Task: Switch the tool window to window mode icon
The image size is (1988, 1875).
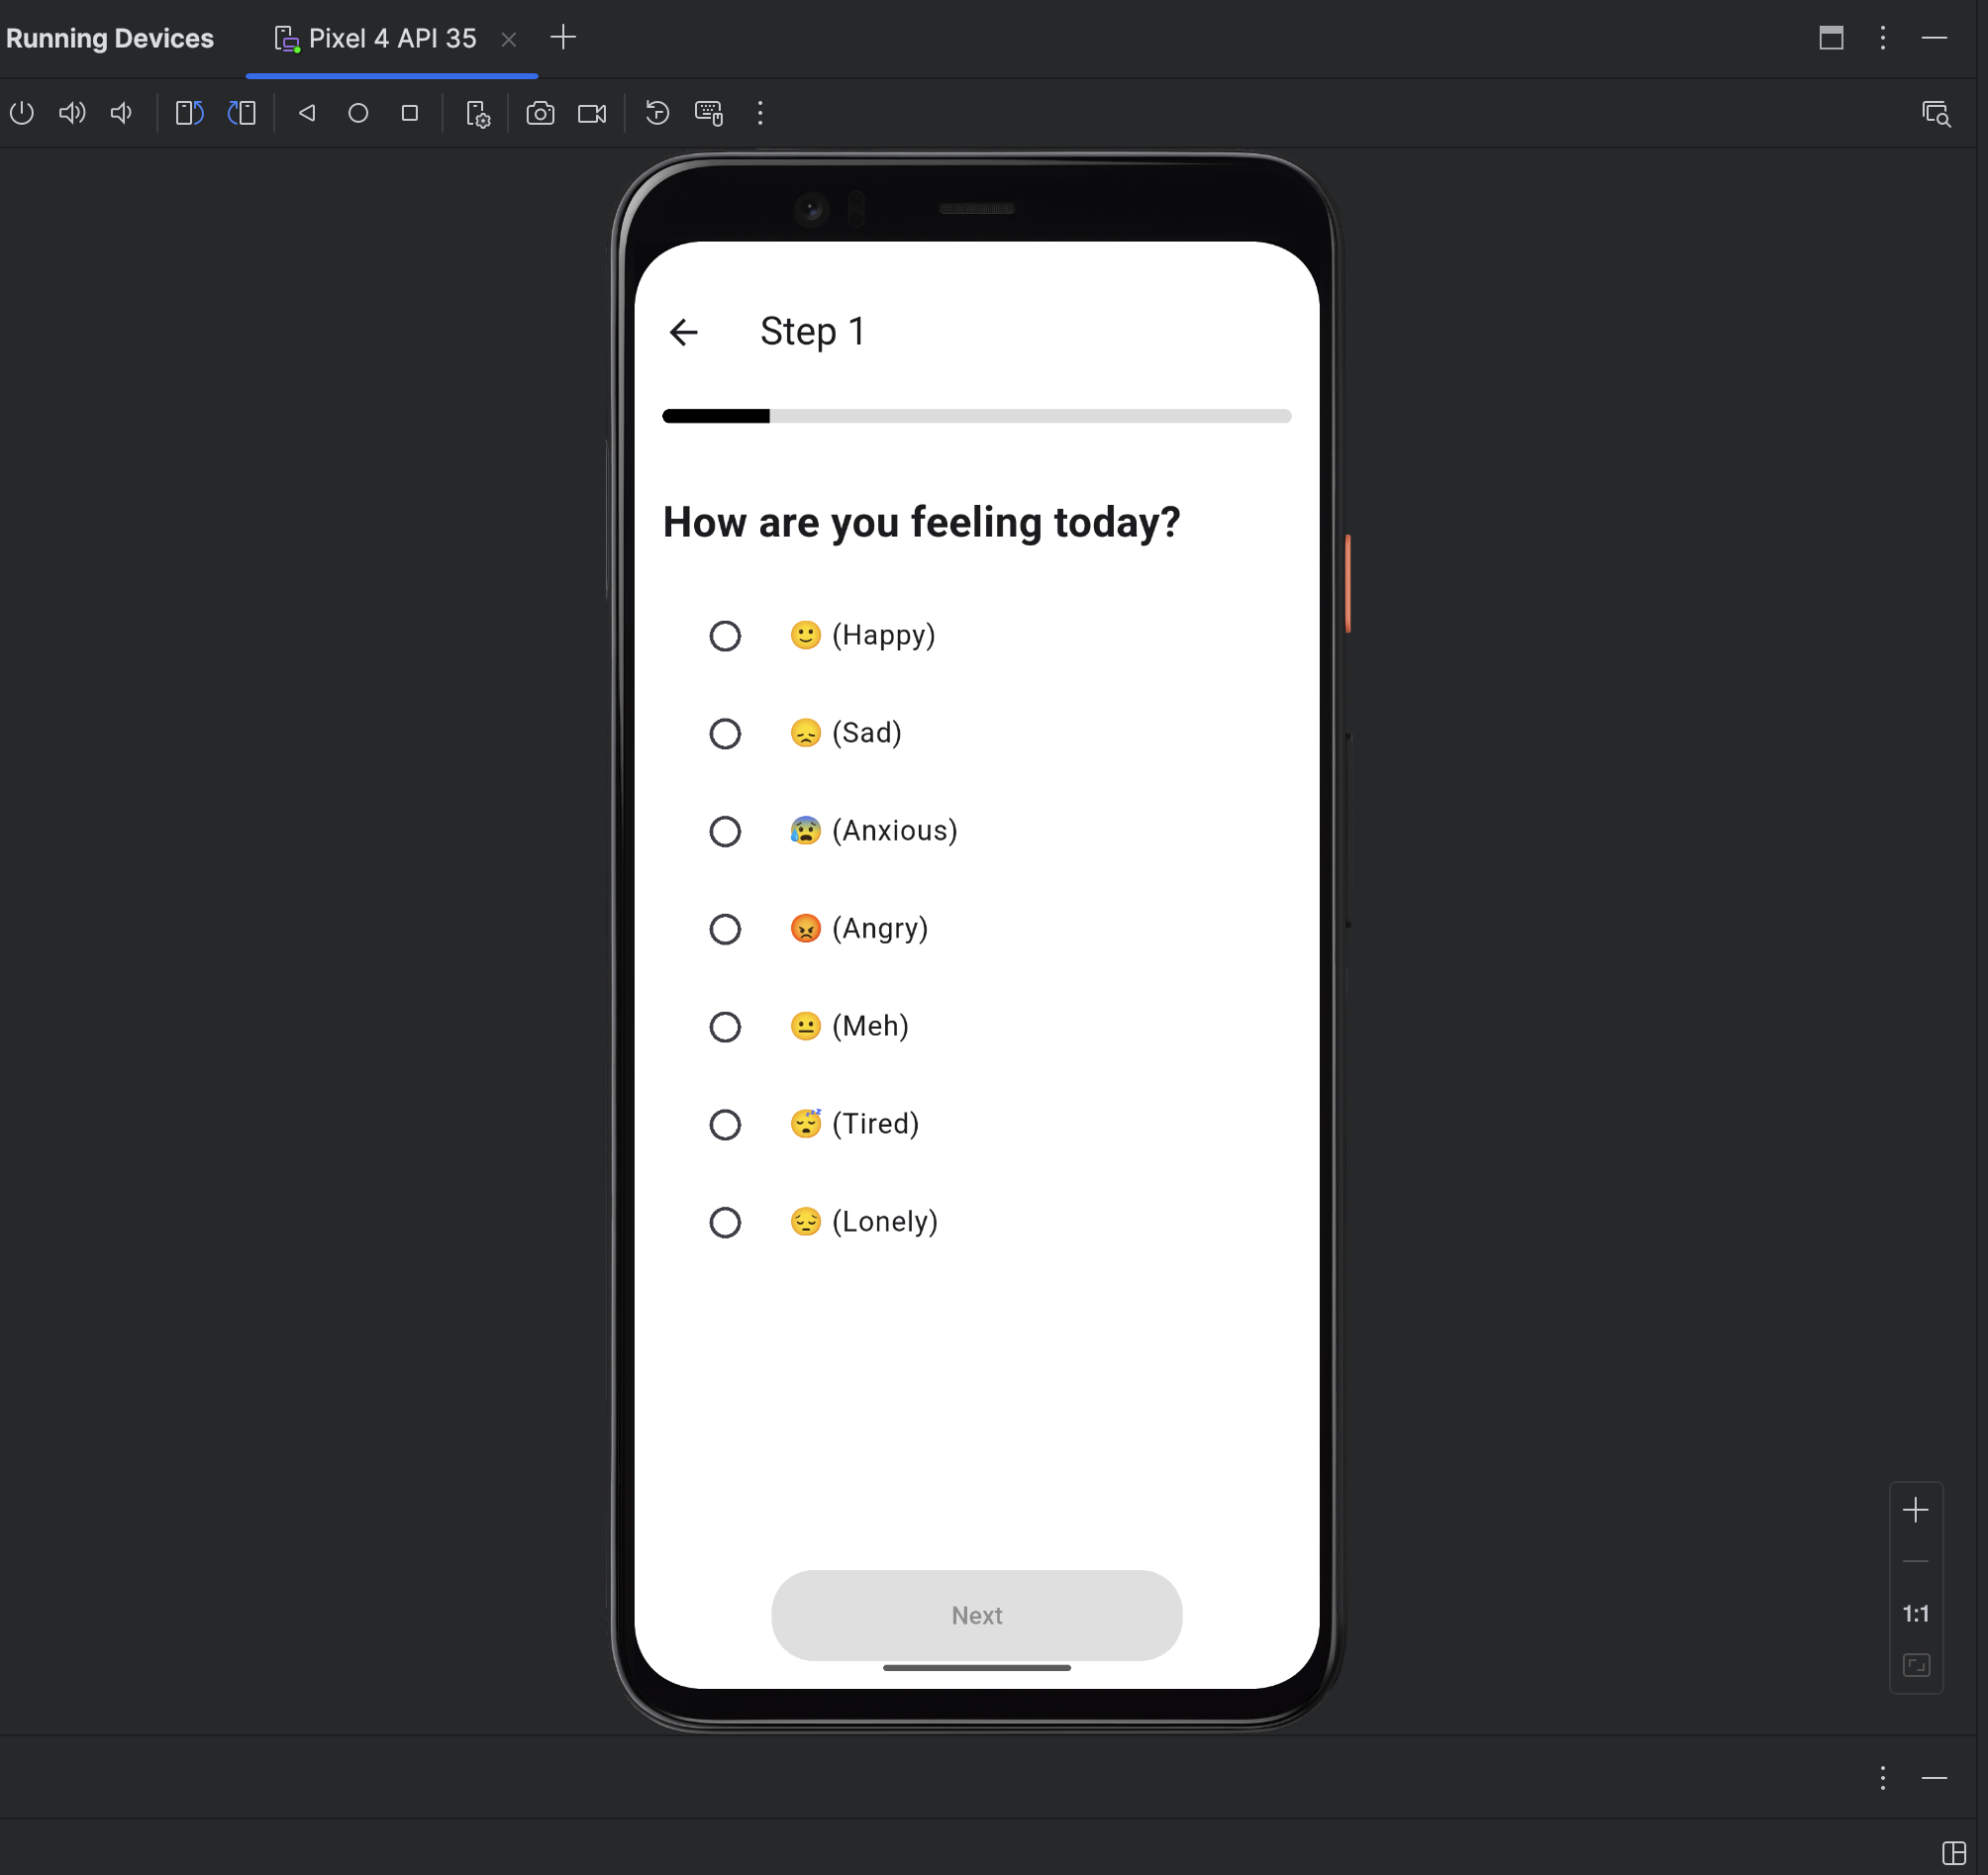Action: coord(1832,38)
